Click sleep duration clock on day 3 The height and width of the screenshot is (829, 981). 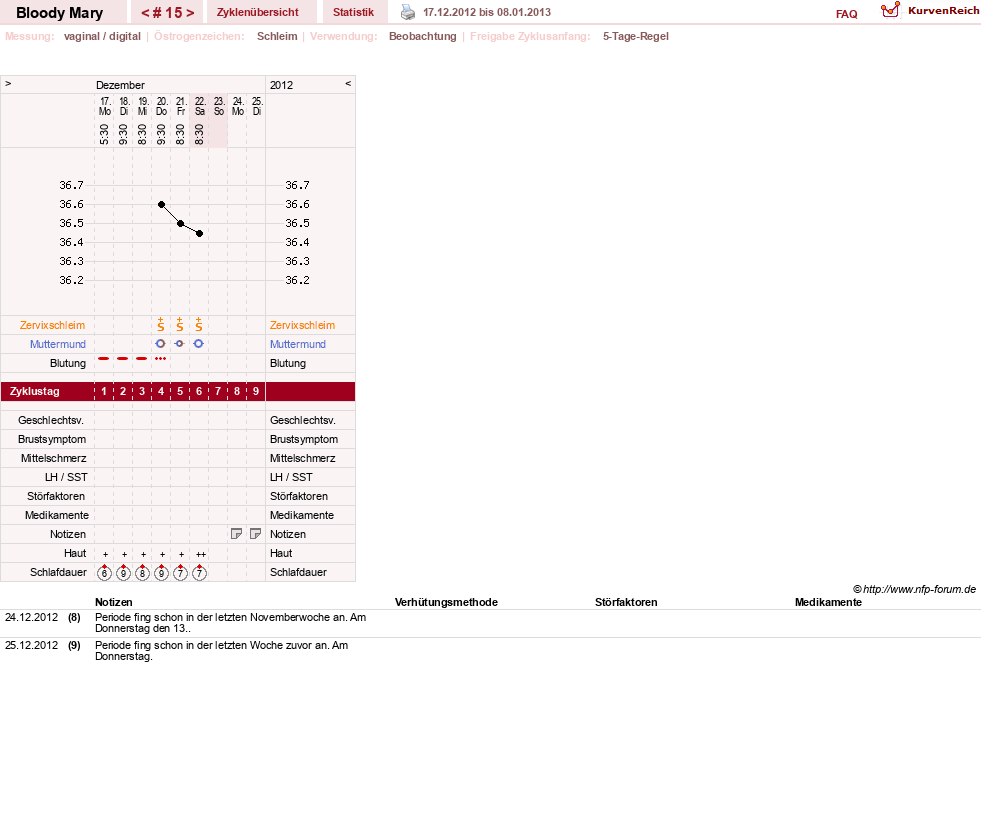click(x=142, y=572)
